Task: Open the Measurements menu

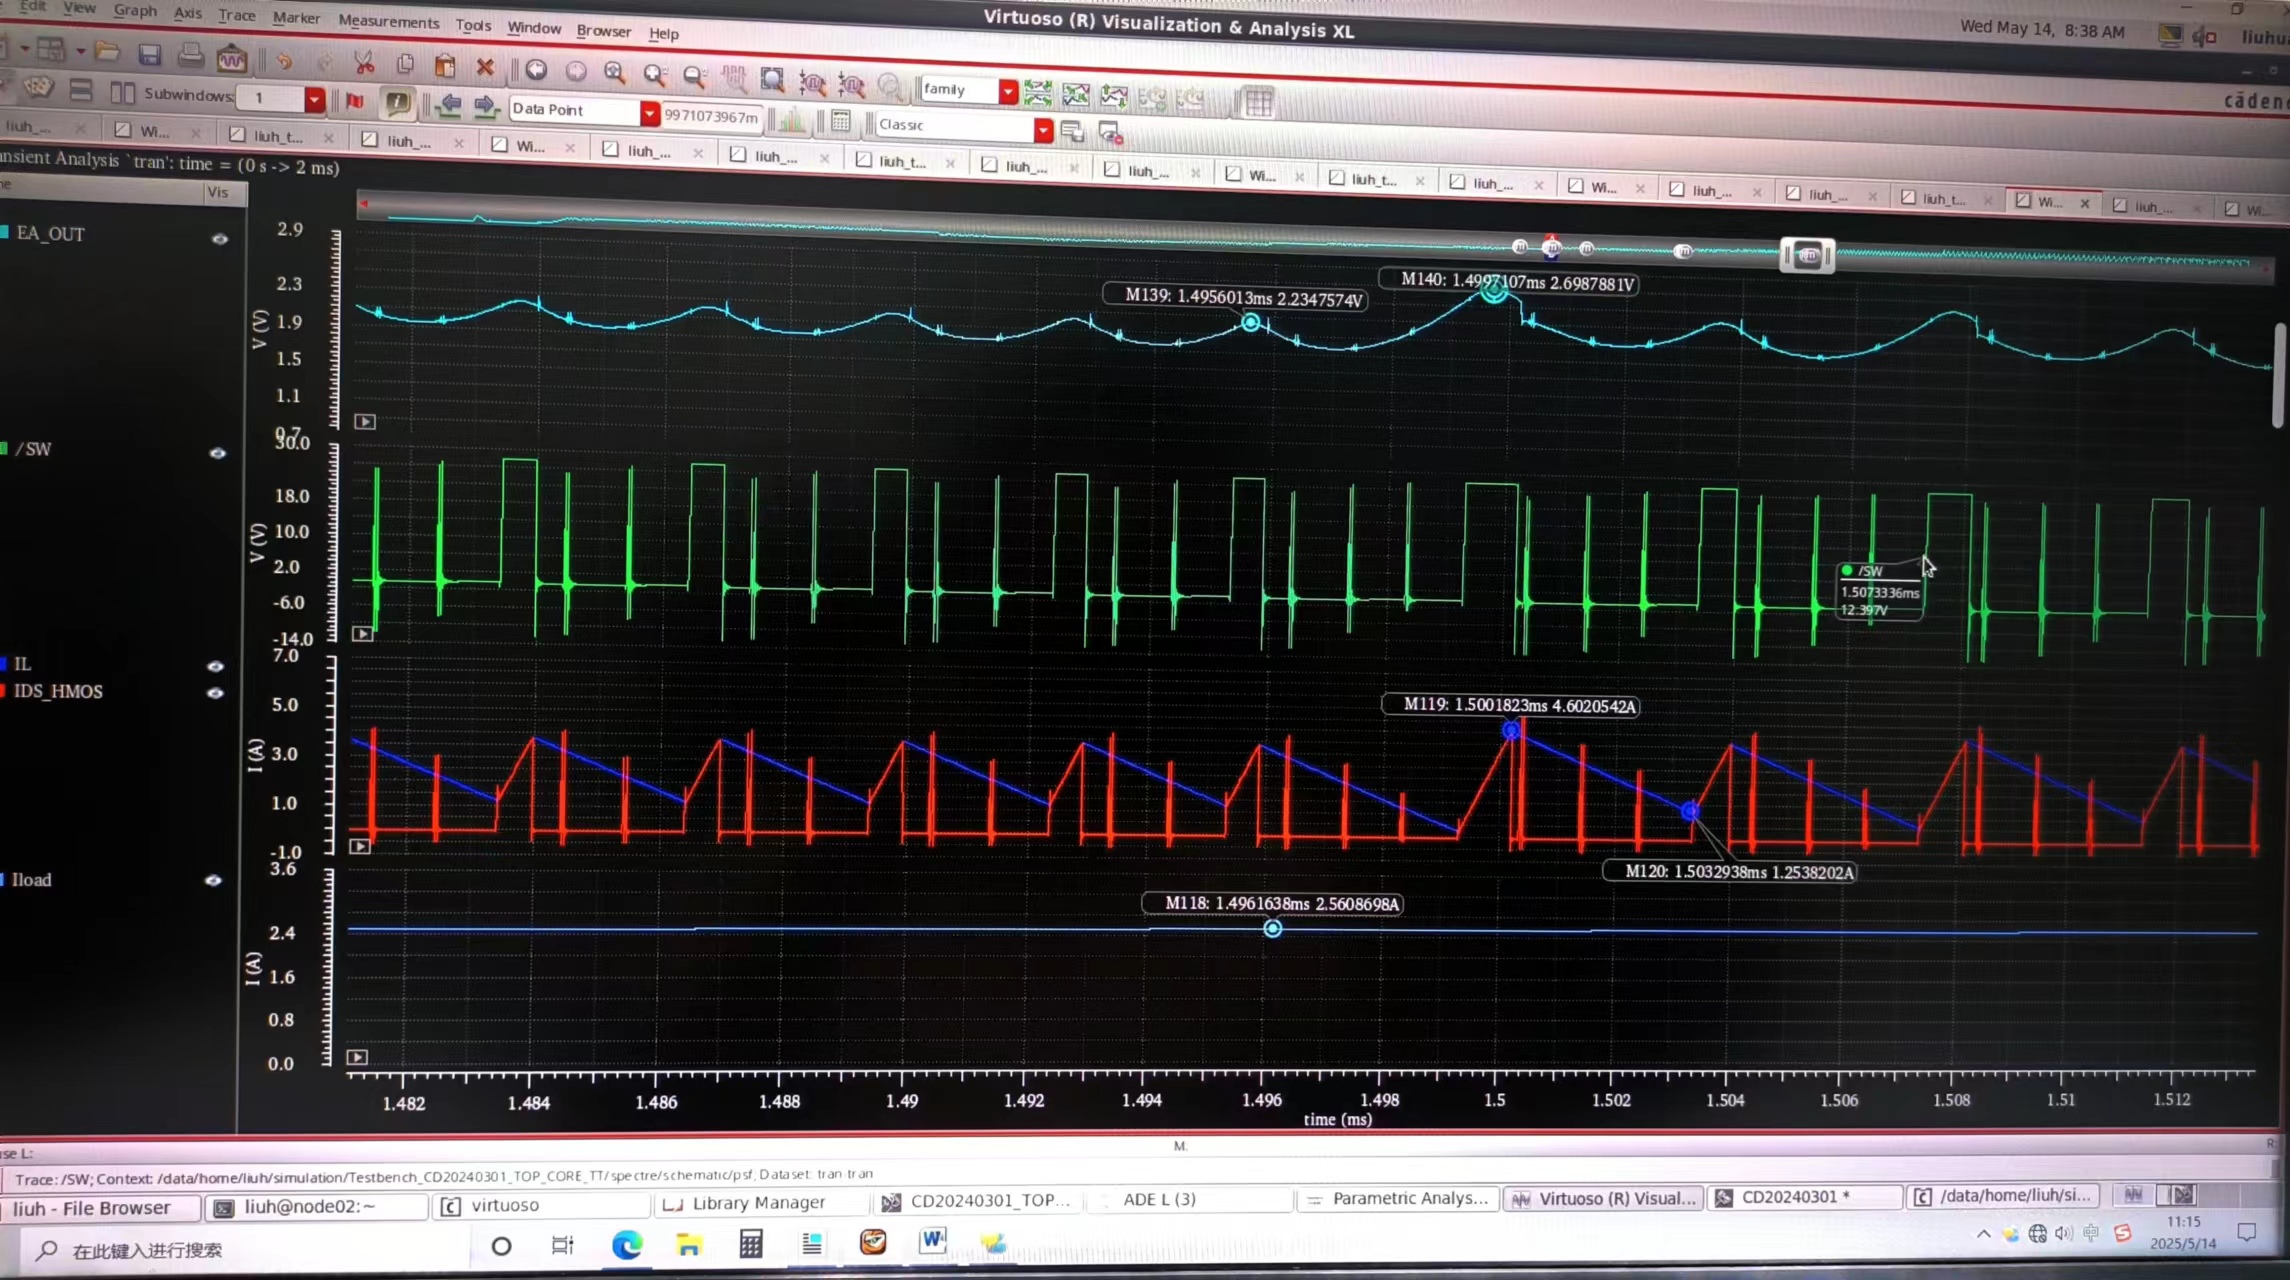Action: 388,21
